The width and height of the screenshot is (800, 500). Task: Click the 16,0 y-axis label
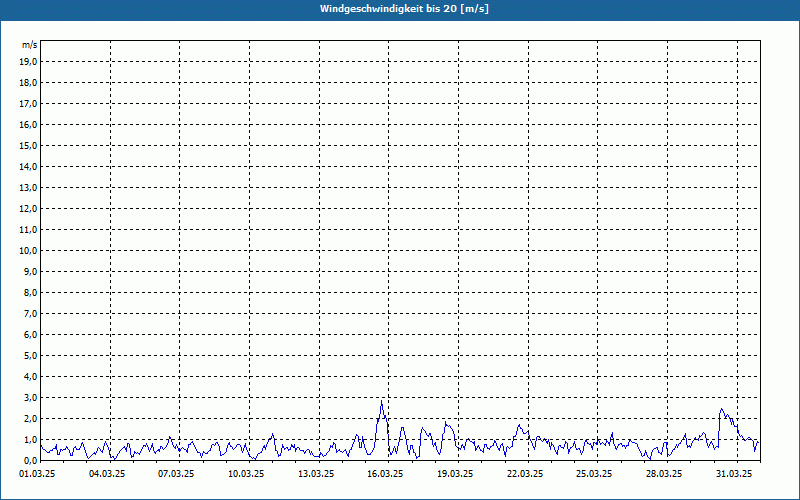pyautogui.click(x=28, y=124)
